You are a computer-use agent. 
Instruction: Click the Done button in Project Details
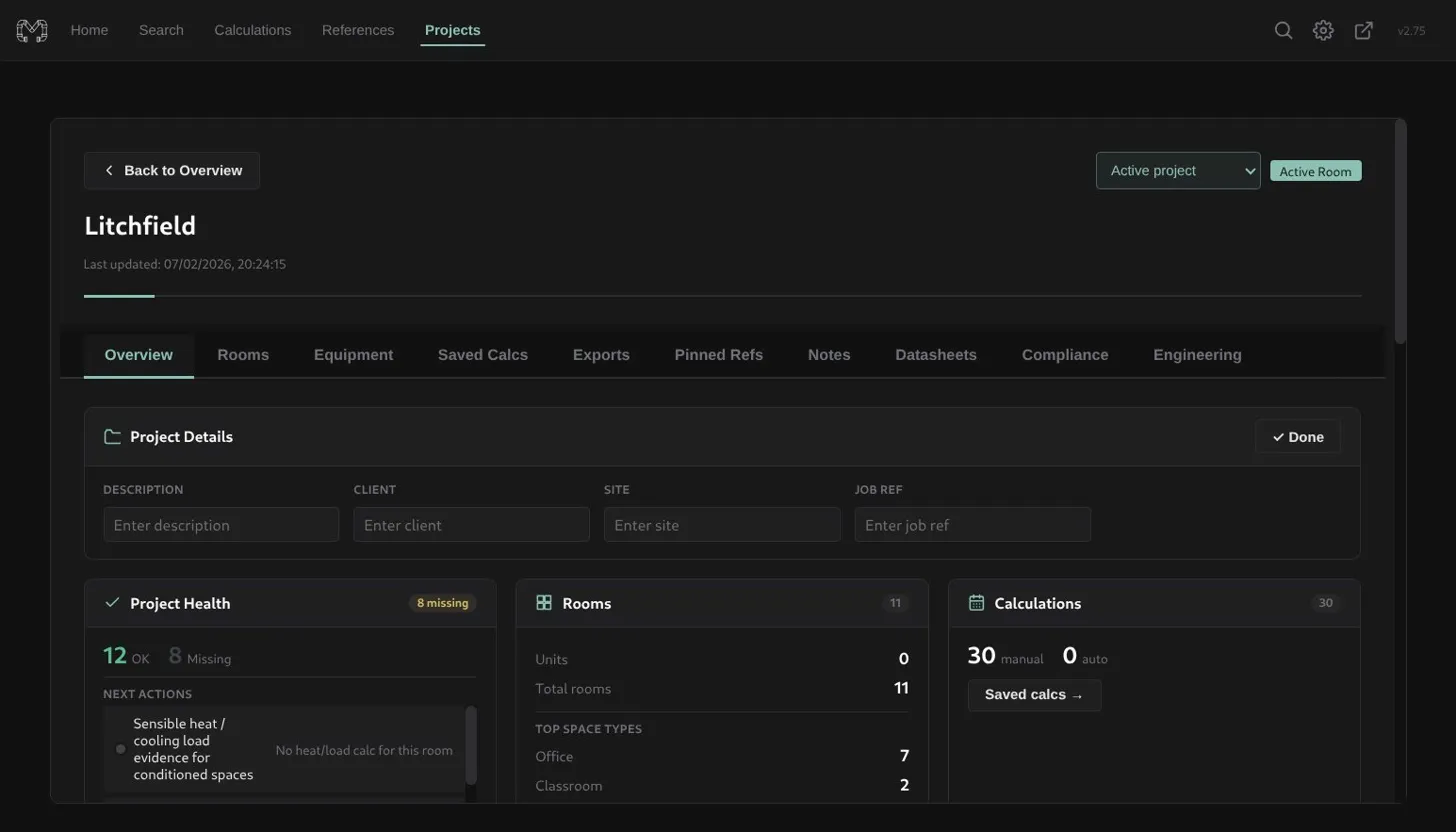coord(1297,436)
